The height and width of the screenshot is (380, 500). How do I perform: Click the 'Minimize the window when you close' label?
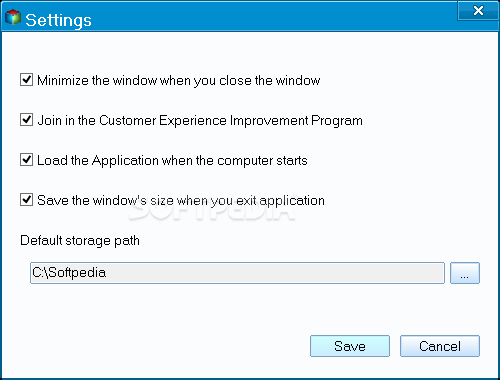coord(179,80)
